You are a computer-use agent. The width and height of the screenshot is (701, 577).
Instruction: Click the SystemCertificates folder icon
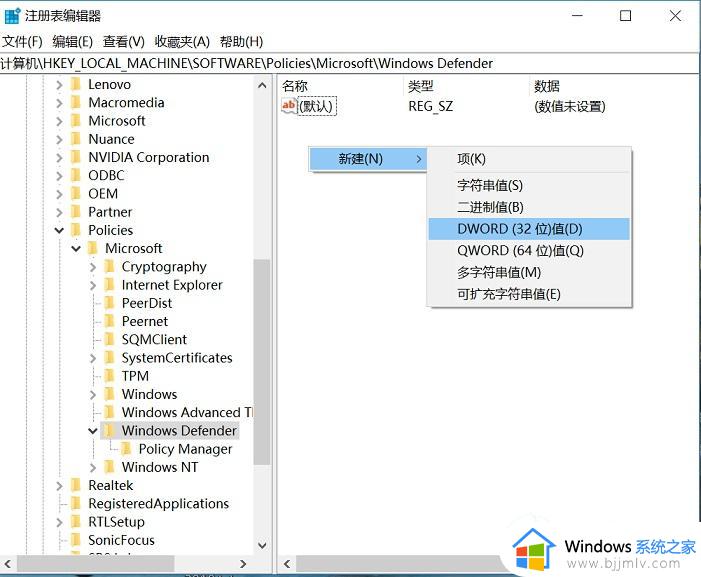pyautogui.click(x=109, y=358)
